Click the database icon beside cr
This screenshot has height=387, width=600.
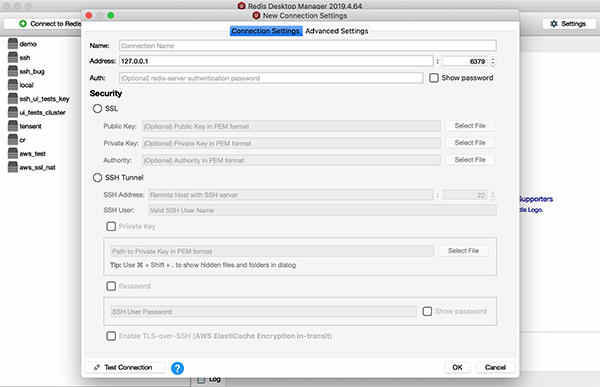point(13,140)
